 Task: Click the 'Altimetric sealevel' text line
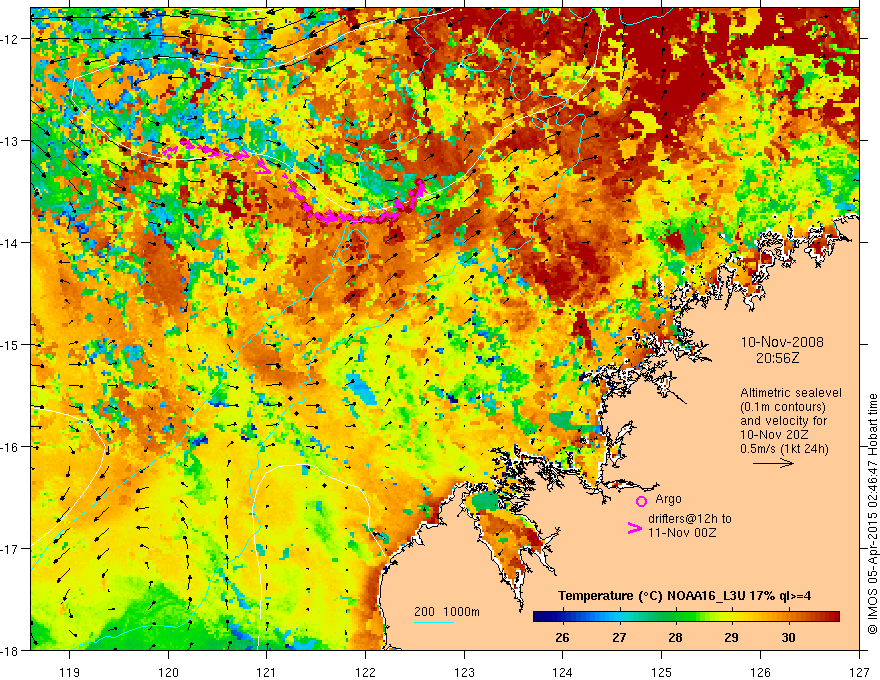pos(791,393)
